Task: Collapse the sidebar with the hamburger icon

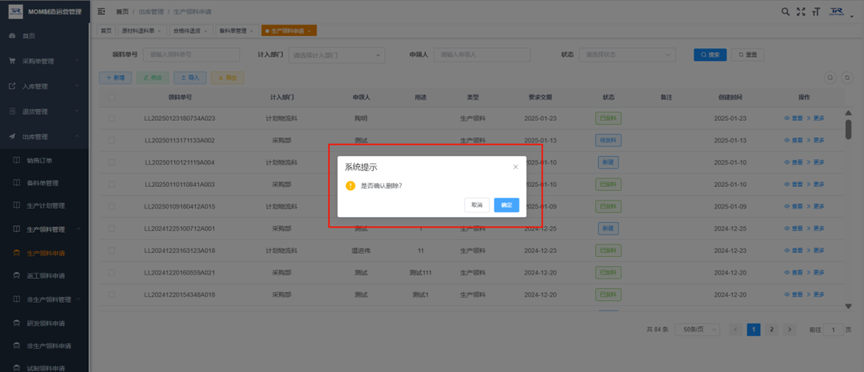Action: click(101, 11)
